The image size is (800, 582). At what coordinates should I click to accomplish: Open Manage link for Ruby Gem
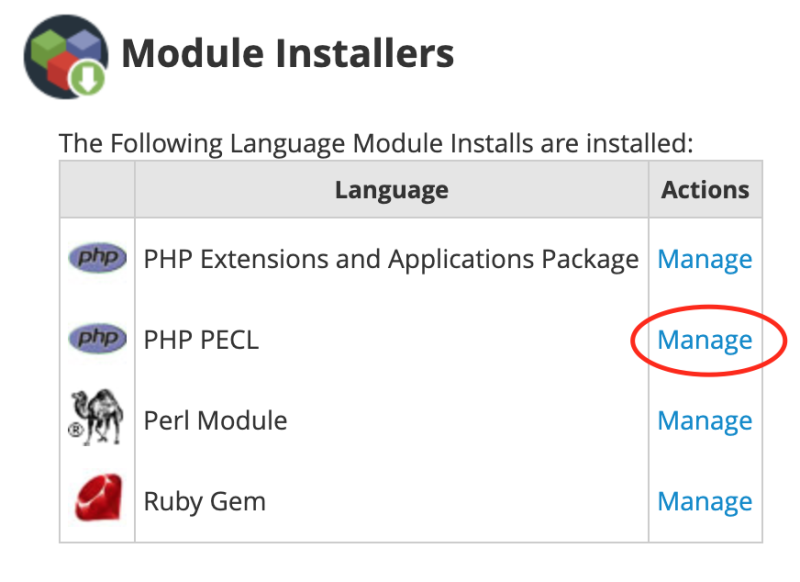coord(704,501)
